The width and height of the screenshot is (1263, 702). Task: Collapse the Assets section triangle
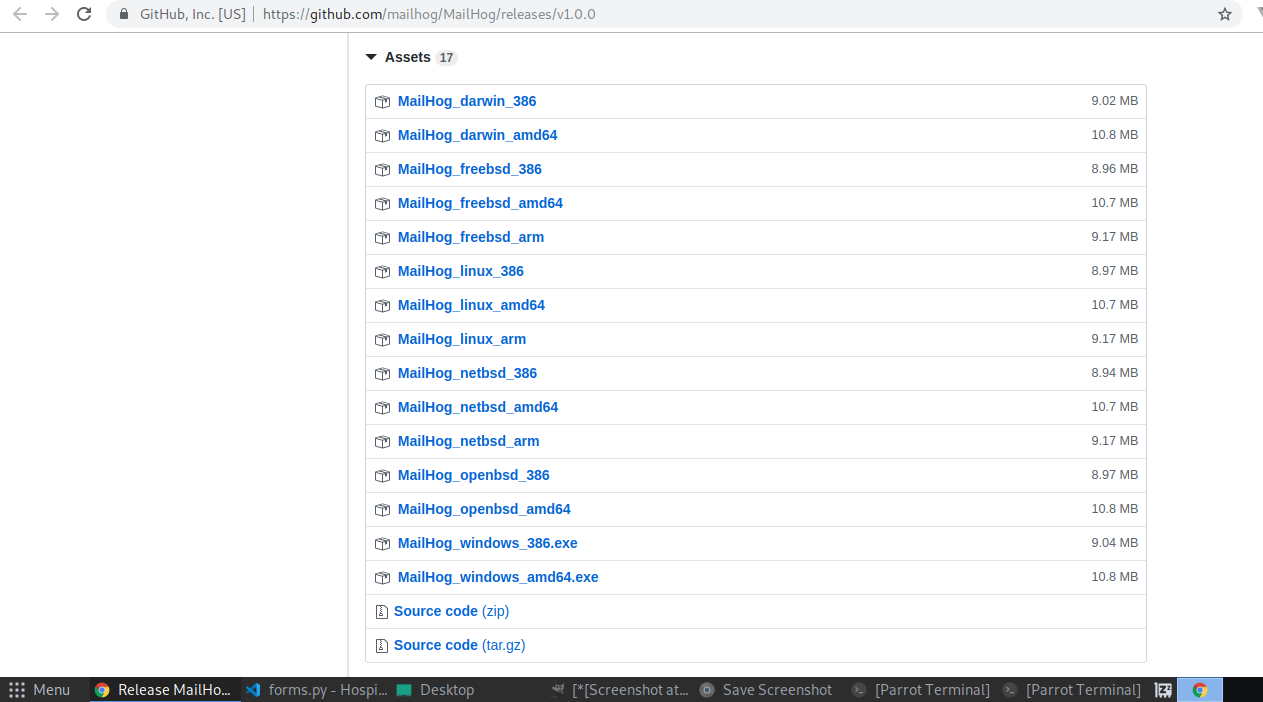click(371, 58)
